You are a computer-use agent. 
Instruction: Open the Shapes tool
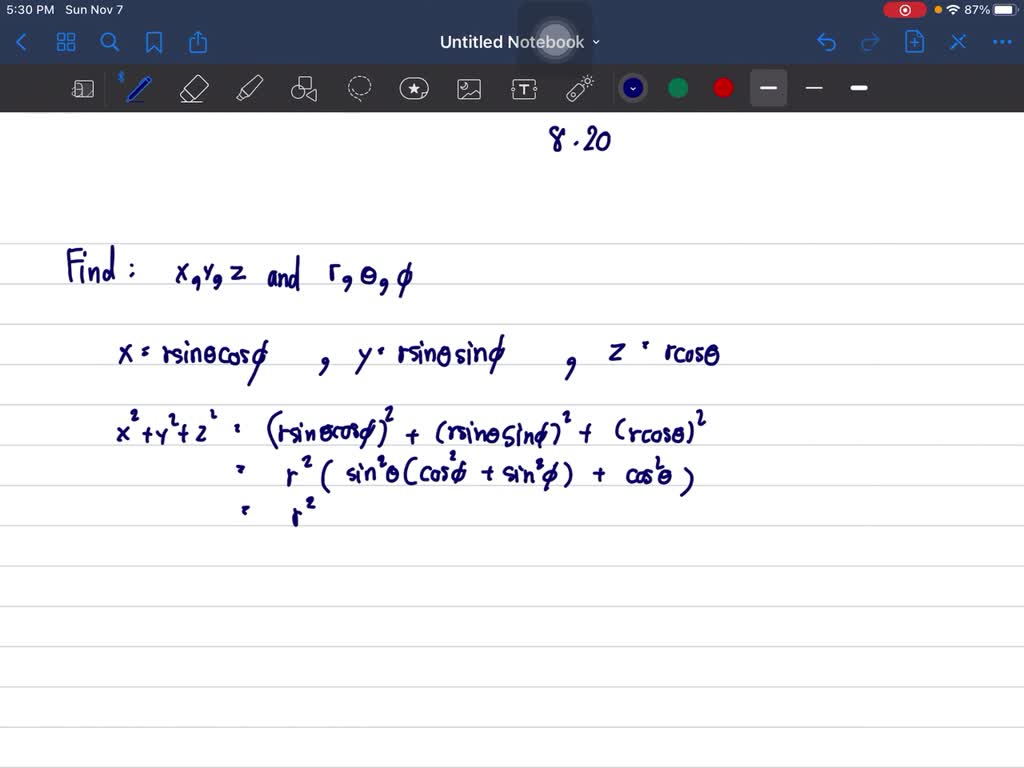pyautogui.click(x=304, y=88)
